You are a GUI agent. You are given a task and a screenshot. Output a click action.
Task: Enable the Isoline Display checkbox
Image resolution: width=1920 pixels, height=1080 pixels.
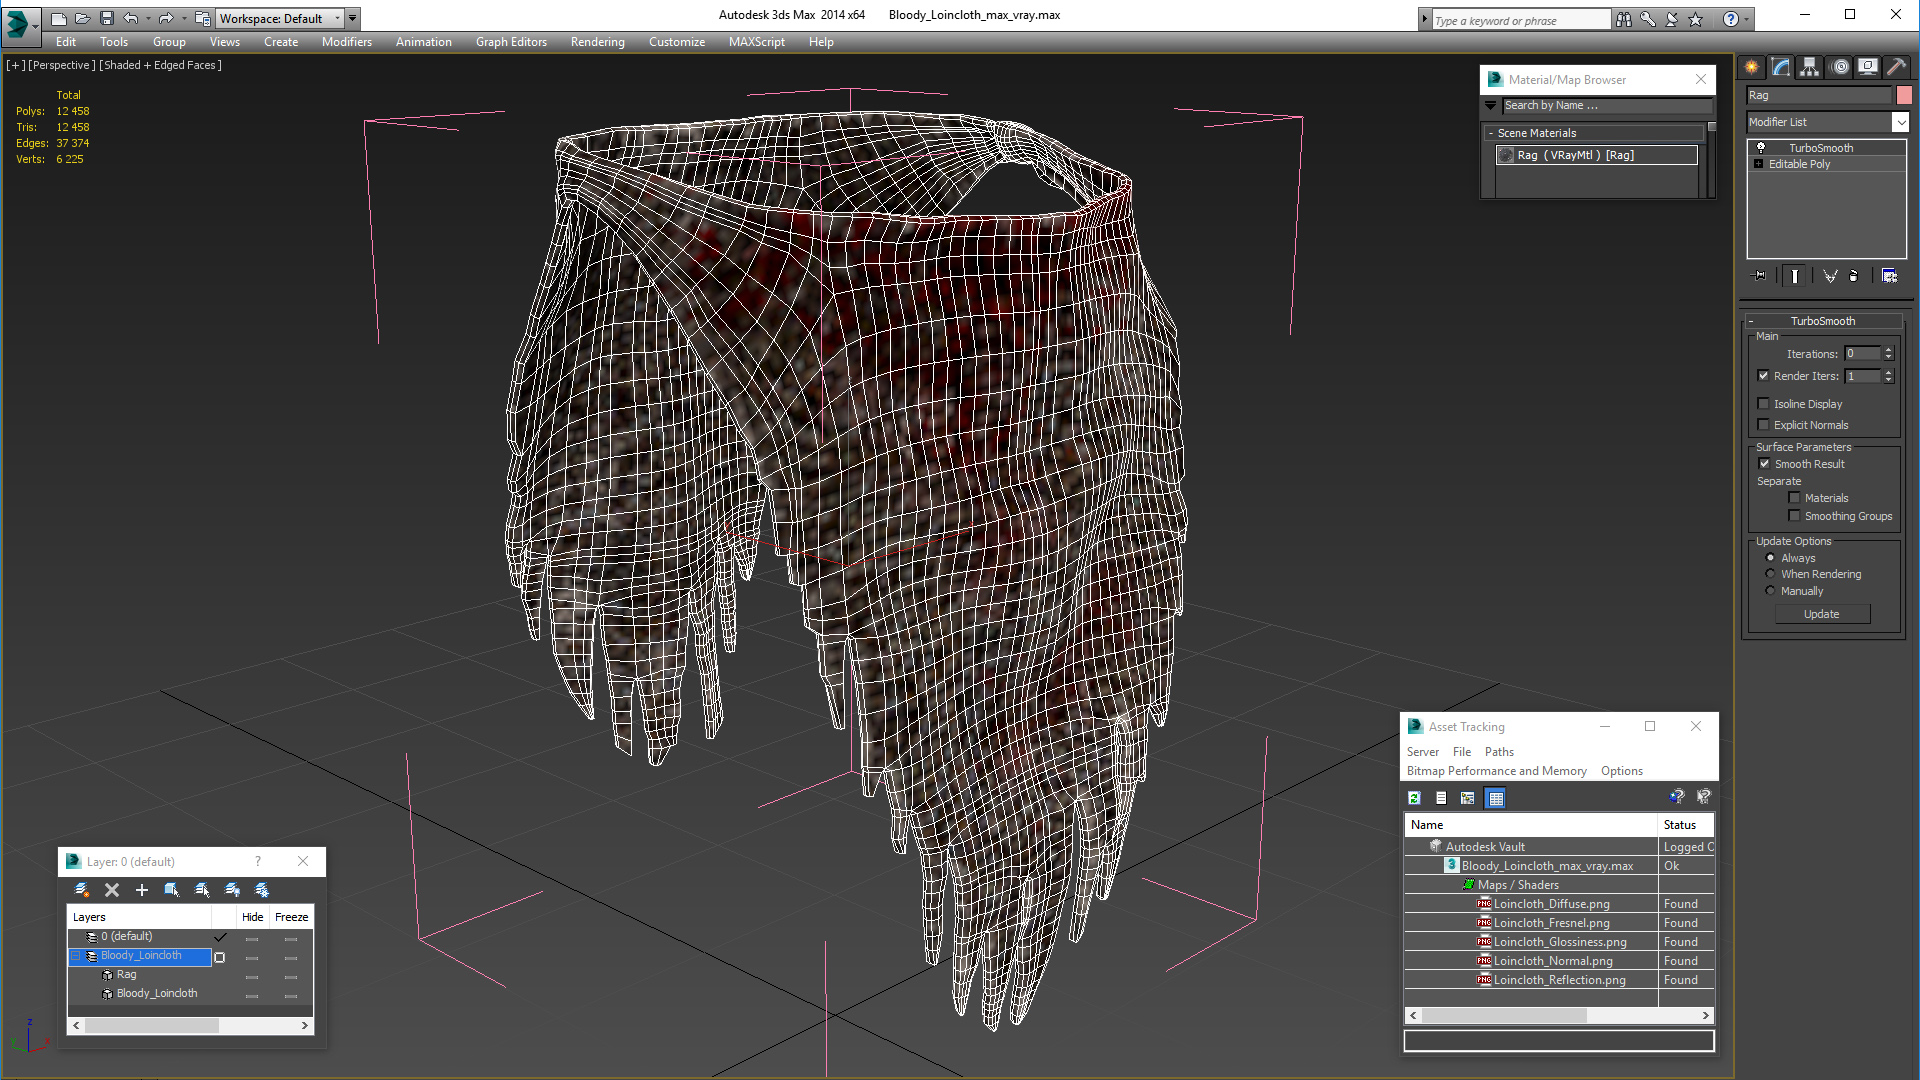pos(1764,404)
